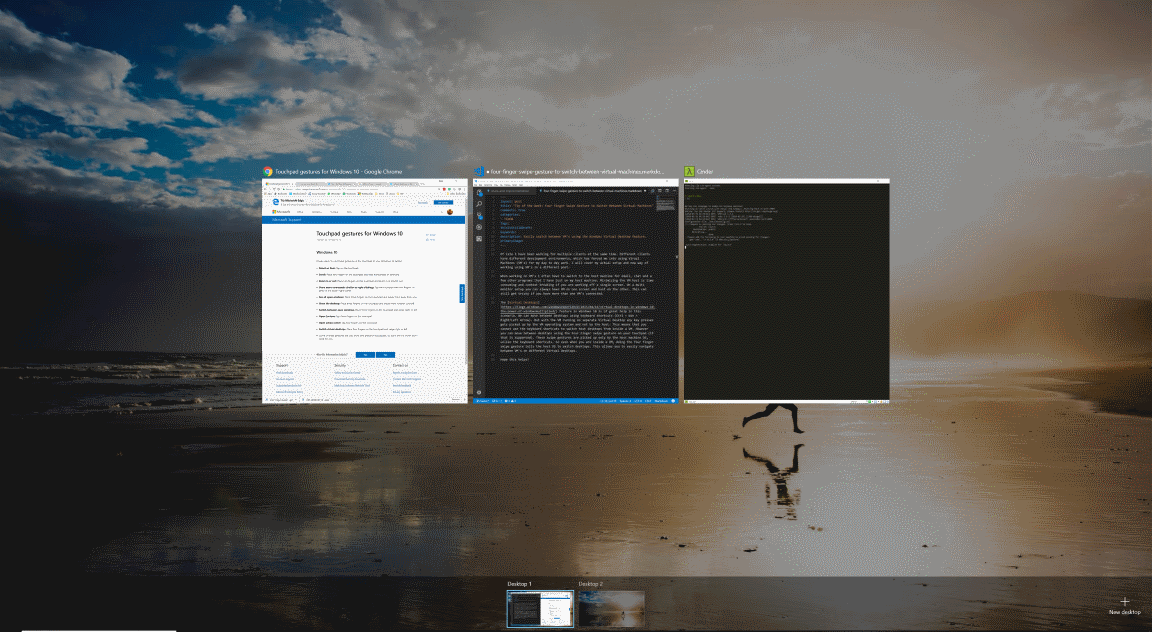Open the Cmder terminal window thumbnail
This screenshot has width=1152, height=632.
coord(787,291)
